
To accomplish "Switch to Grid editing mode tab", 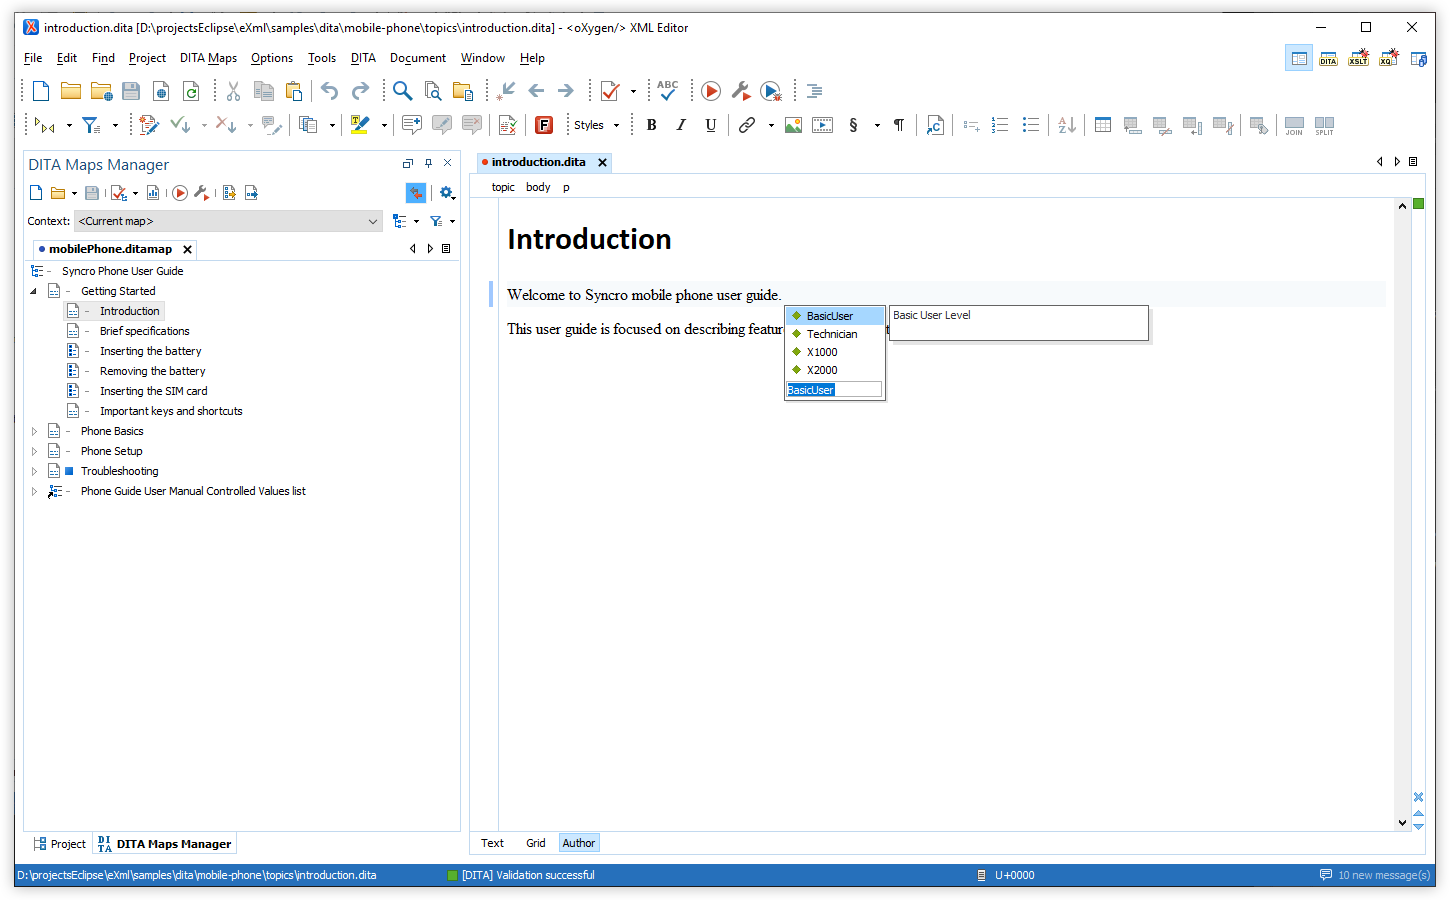I will (536, 843).
